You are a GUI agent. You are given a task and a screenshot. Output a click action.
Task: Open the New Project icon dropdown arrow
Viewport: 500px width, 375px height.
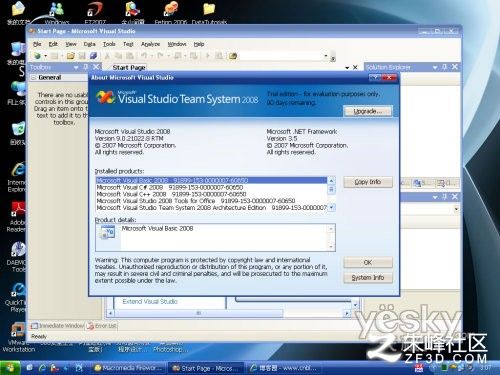(45, 56)
